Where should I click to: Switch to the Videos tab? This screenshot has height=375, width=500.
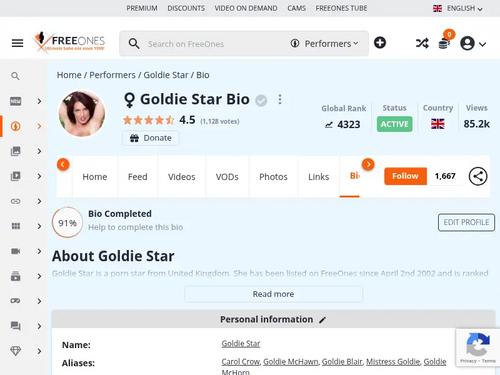(x=182, y=177)
